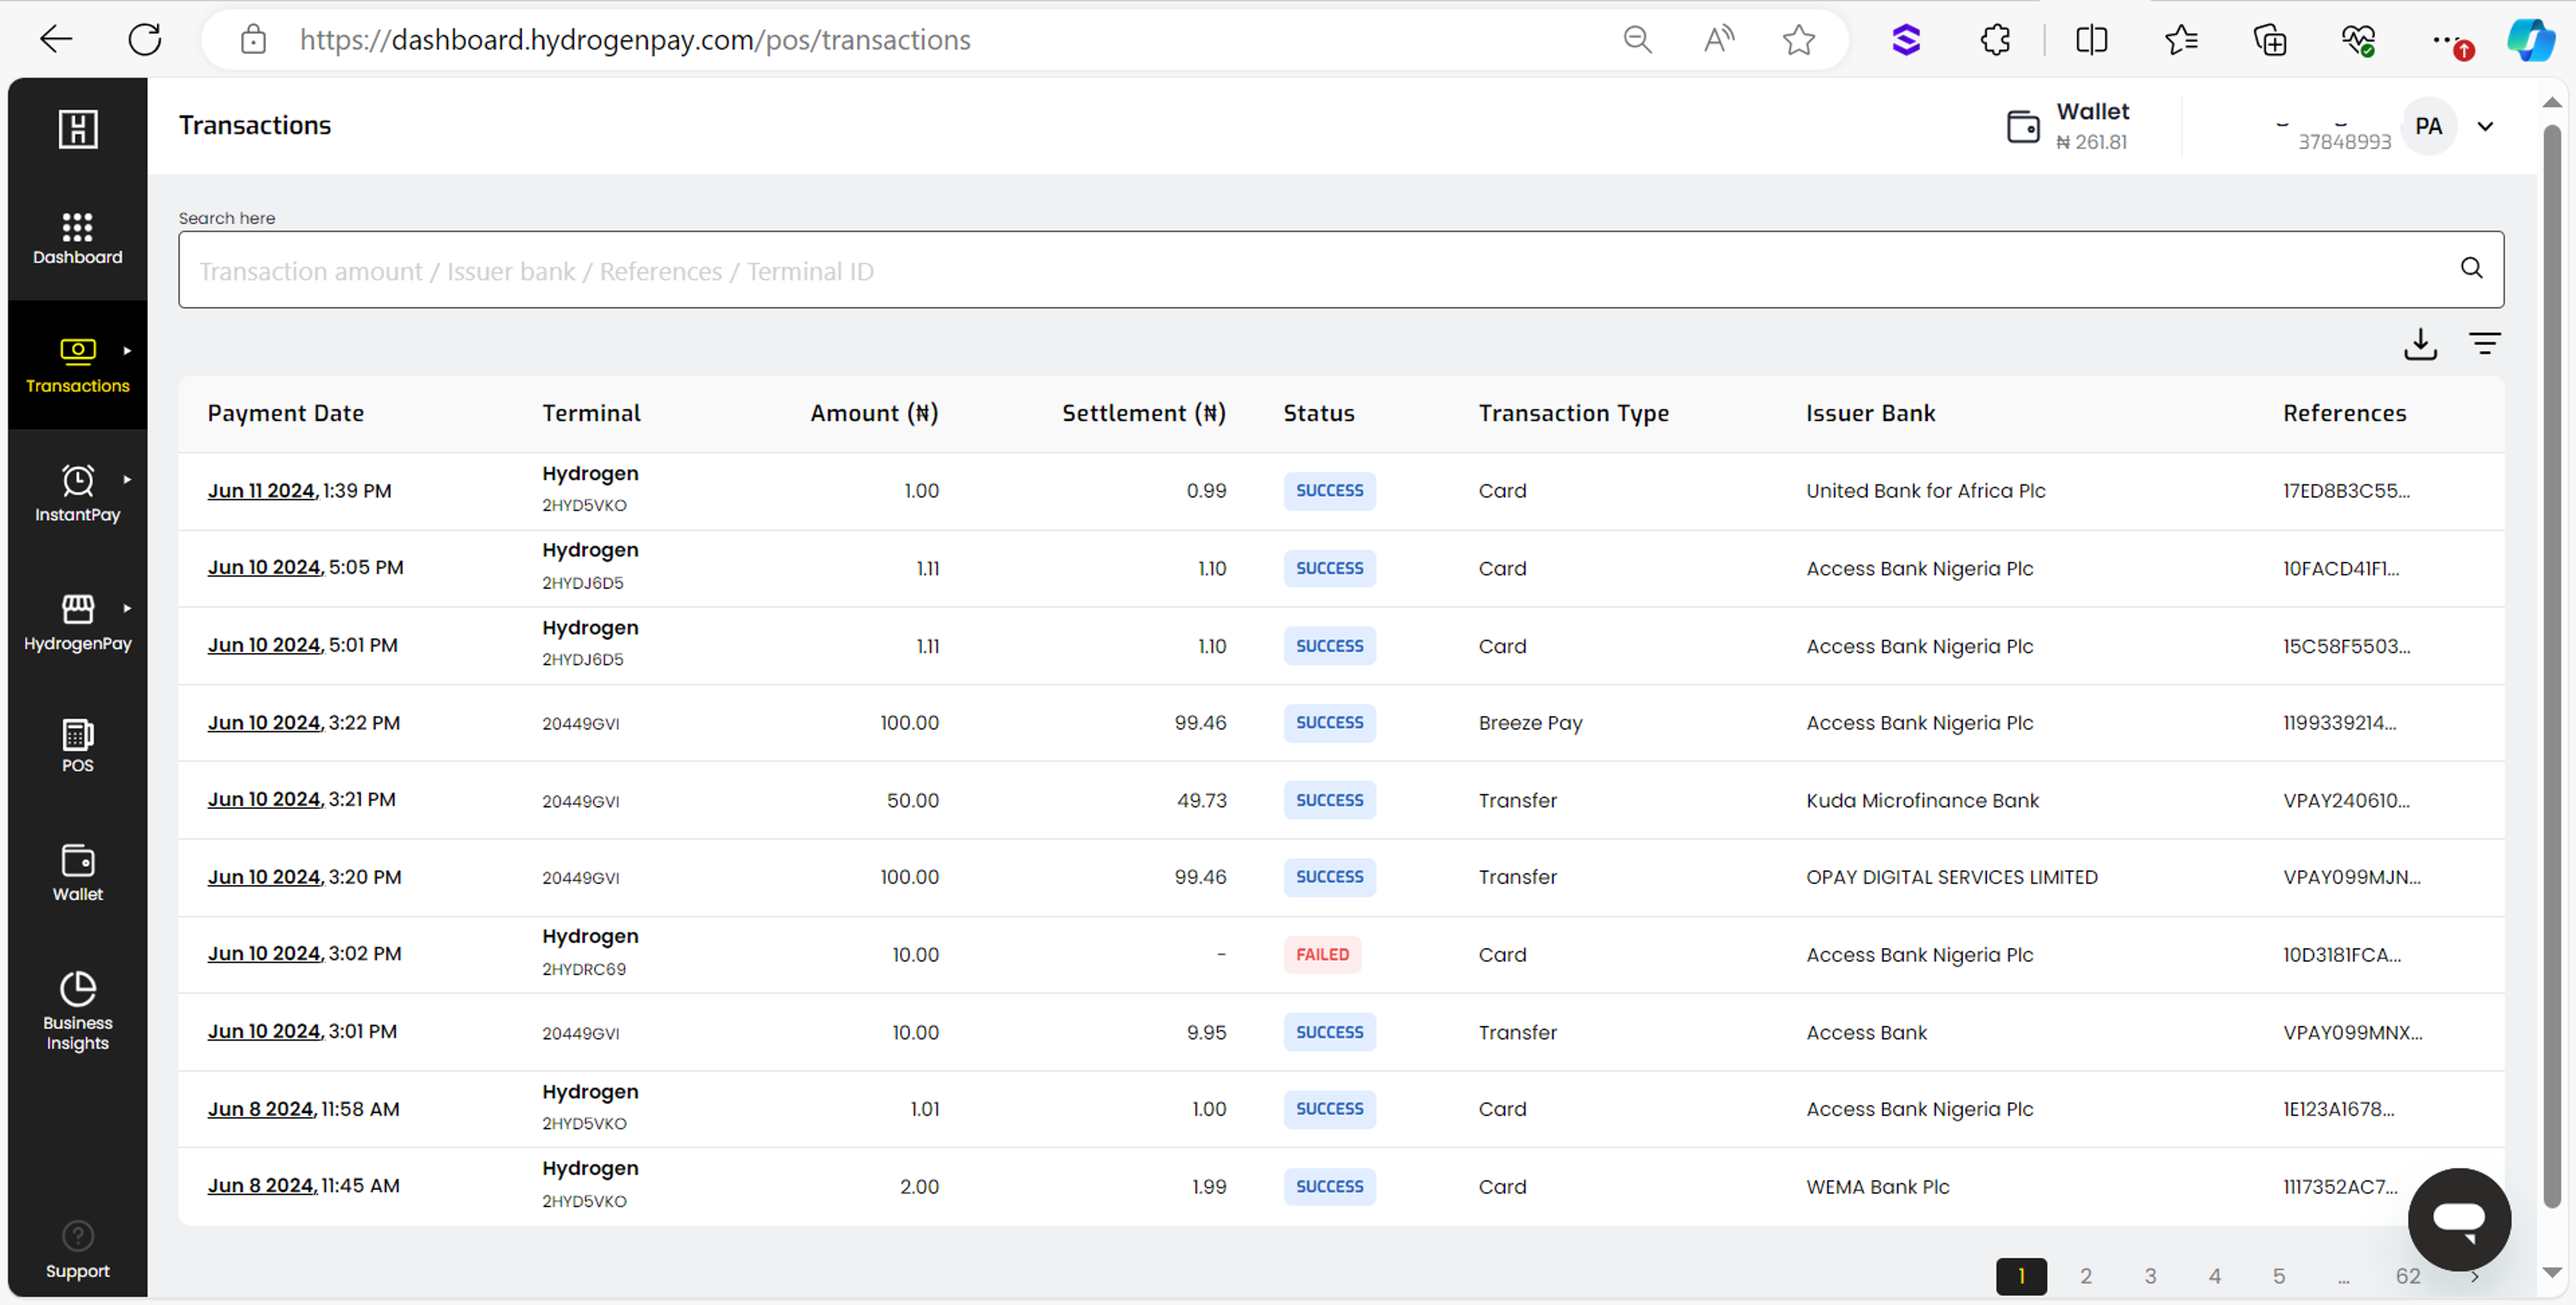Image resolution: width=2576 pixels, height=1305 pixels.
Task: Open Copilot from the browser toolbar
Action: click(2531, 39)
